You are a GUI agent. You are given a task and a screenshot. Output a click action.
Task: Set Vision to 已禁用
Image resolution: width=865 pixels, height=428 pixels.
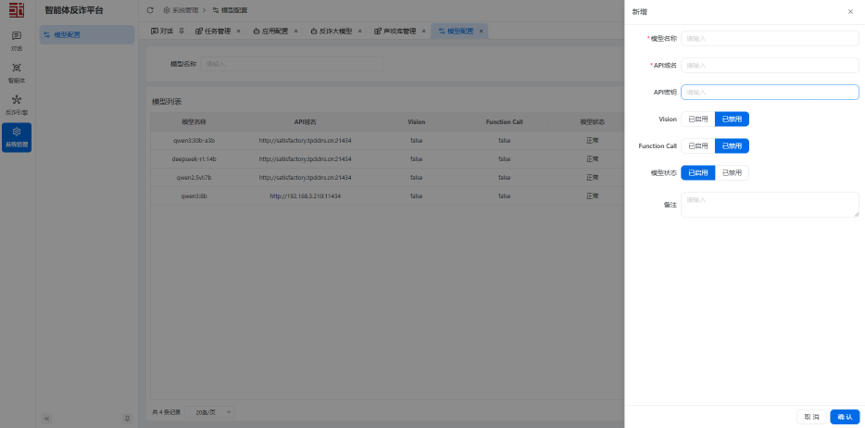tap(732, 119)
